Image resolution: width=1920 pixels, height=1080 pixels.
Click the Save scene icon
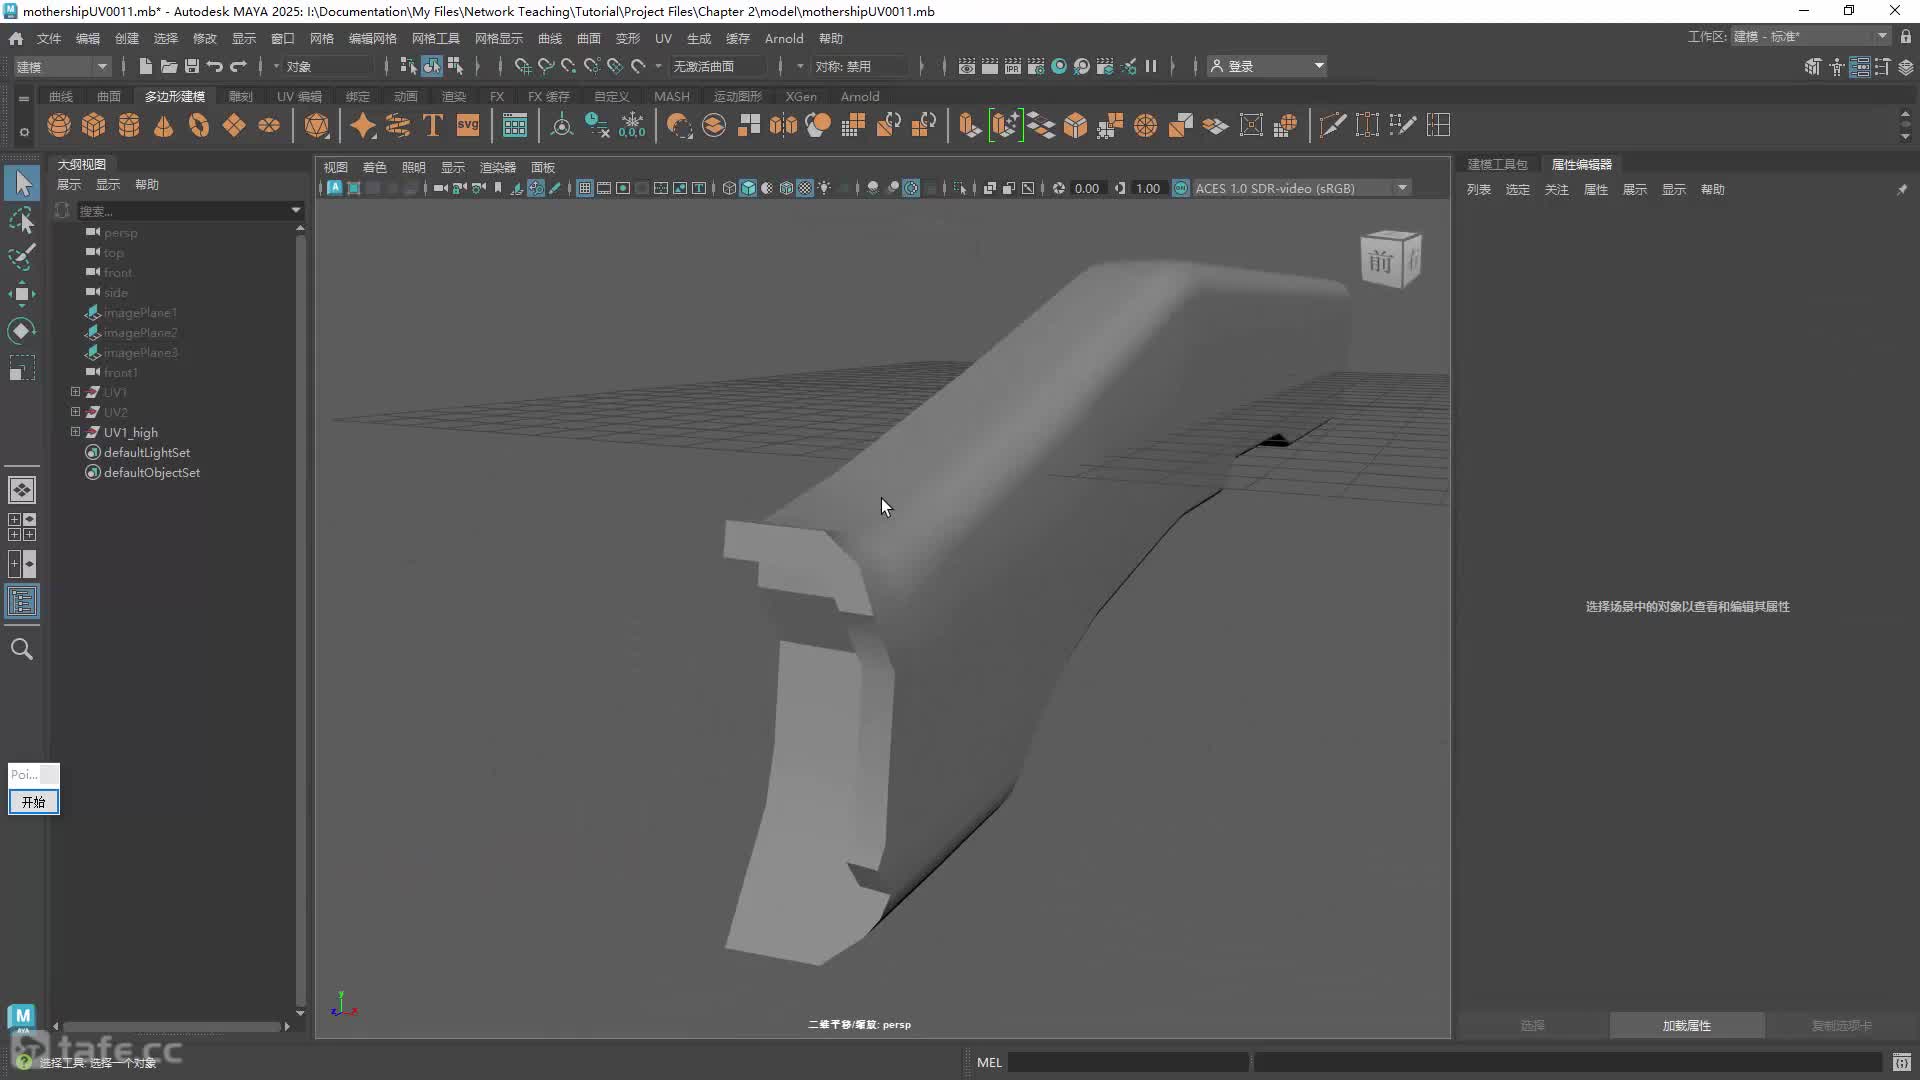(x=192, y=66)
